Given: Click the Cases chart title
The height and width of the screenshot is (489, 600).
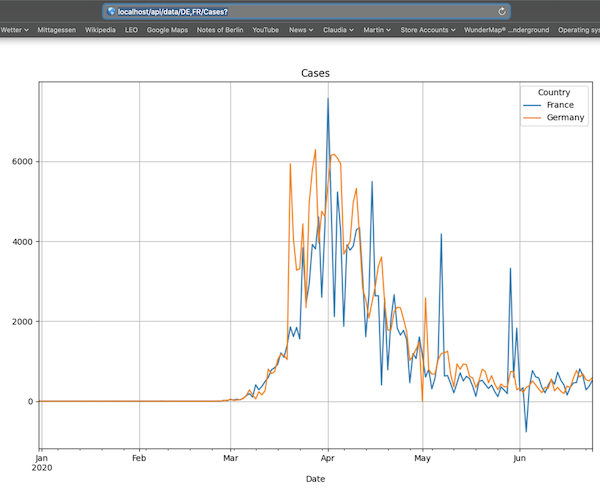Looking at the screenshot, I should [316, 74].
